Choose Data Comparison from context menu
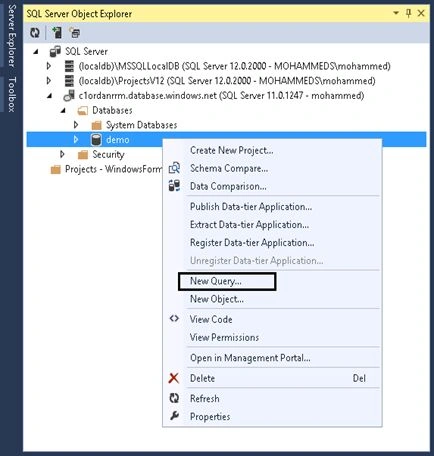The width and height of the screenshot is (434, 456). click(x=228, y=186)
